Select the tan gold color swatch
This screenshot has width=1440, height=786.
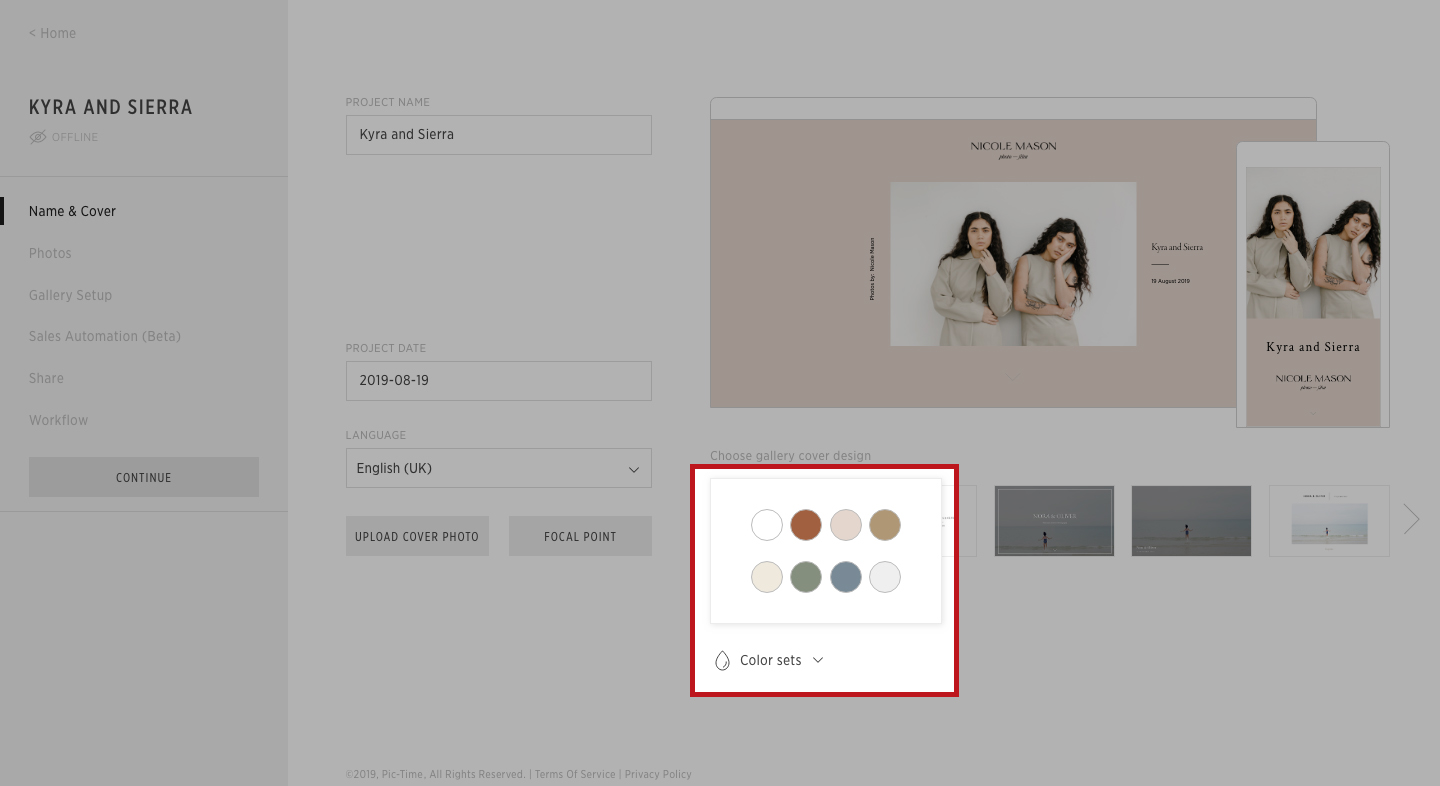(x=885, y=525)
